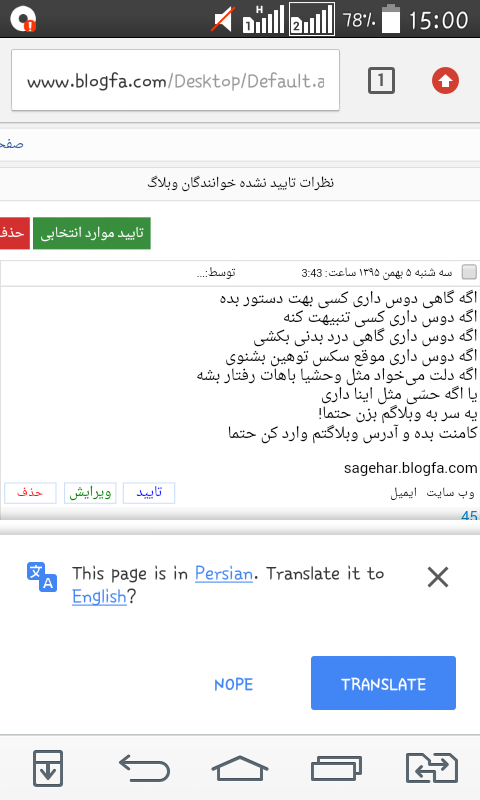Click the green ویرایش edit button
Screen dimensions: 480x800
tap(90, 493)
